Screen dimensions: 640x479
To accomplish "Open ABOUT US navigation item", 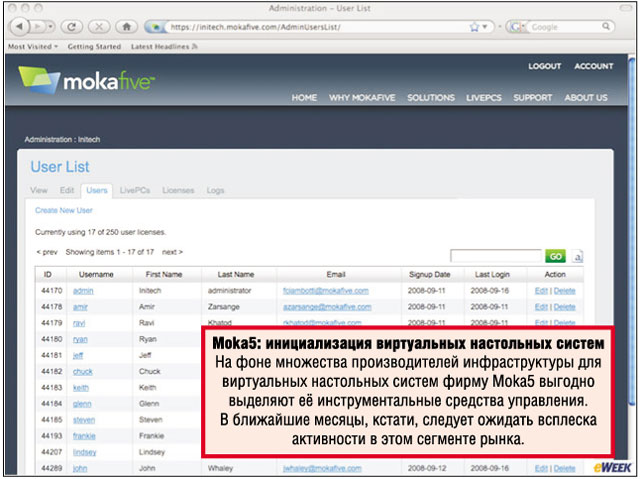I will coord(586,98).
